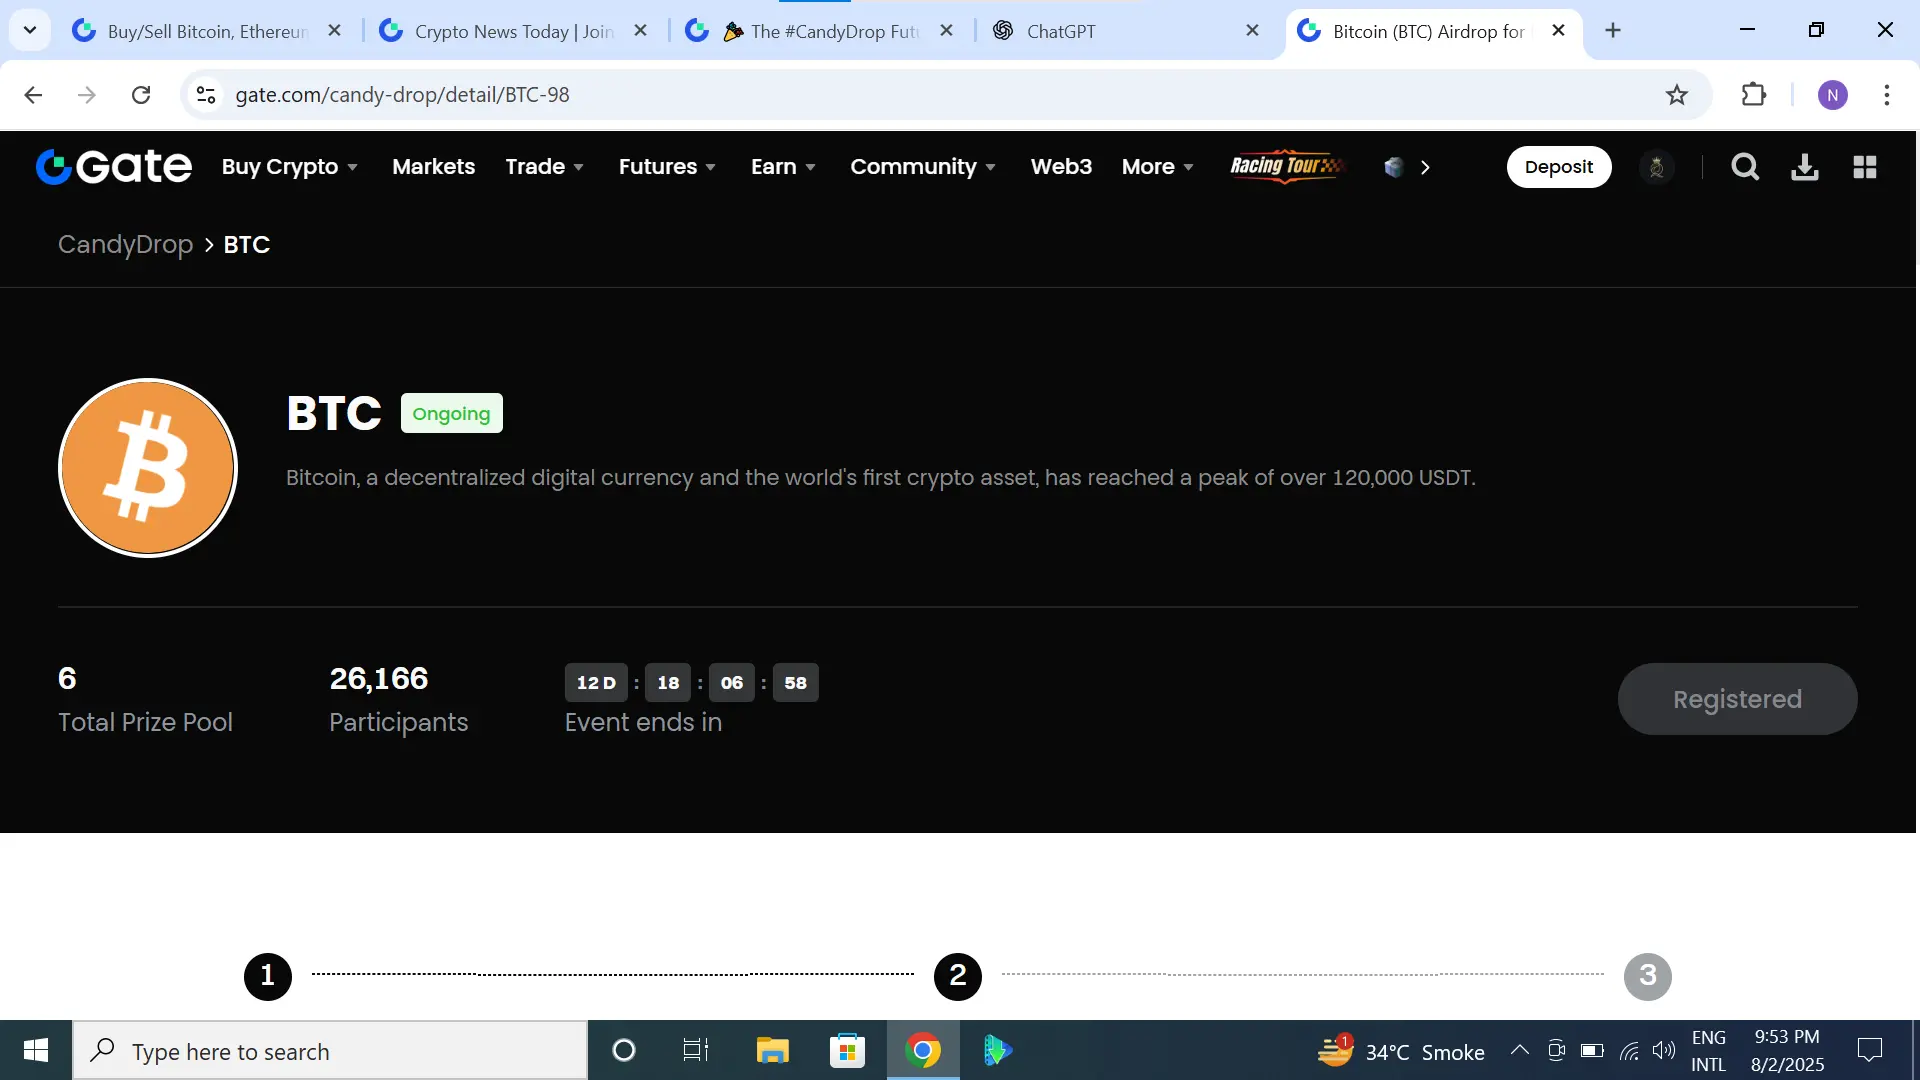Click Chrome icon in taskbar

pos(923,1051)
